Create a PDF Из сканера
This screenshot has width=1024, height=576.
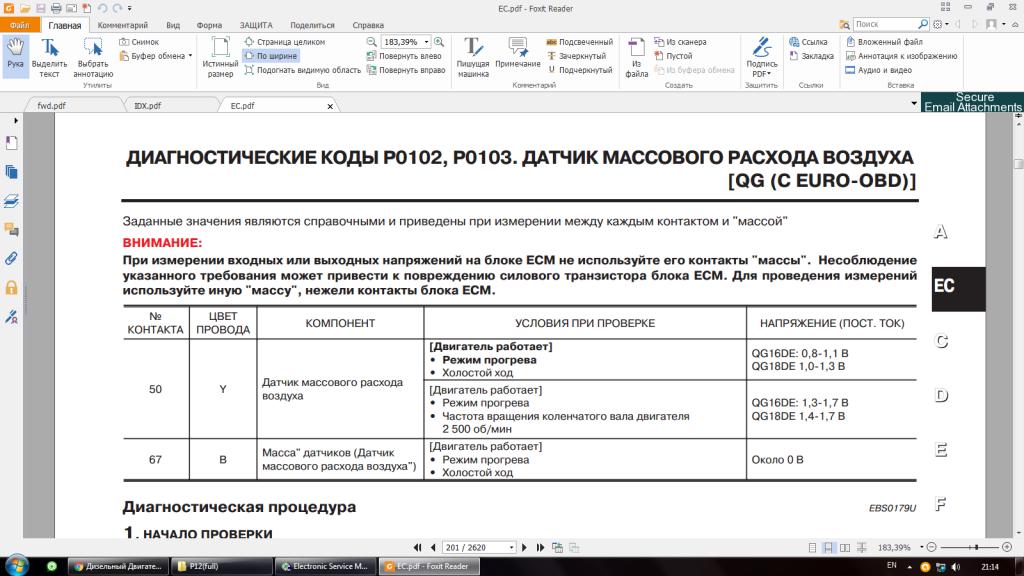point(680,42)
